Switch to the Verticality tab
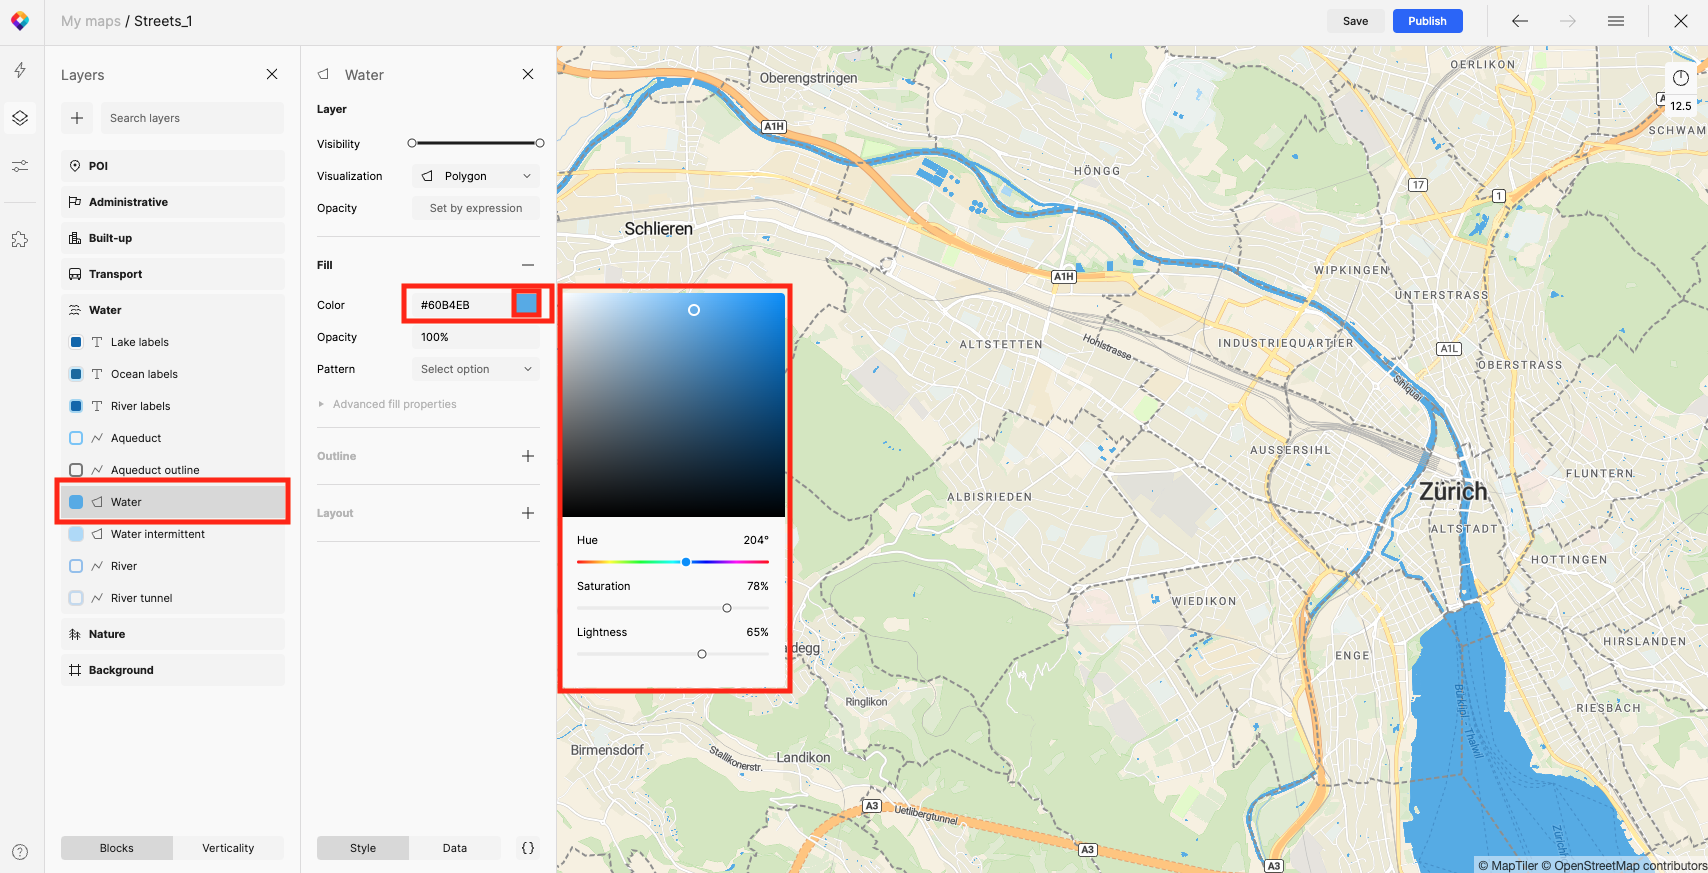 [x=228, y=848]
